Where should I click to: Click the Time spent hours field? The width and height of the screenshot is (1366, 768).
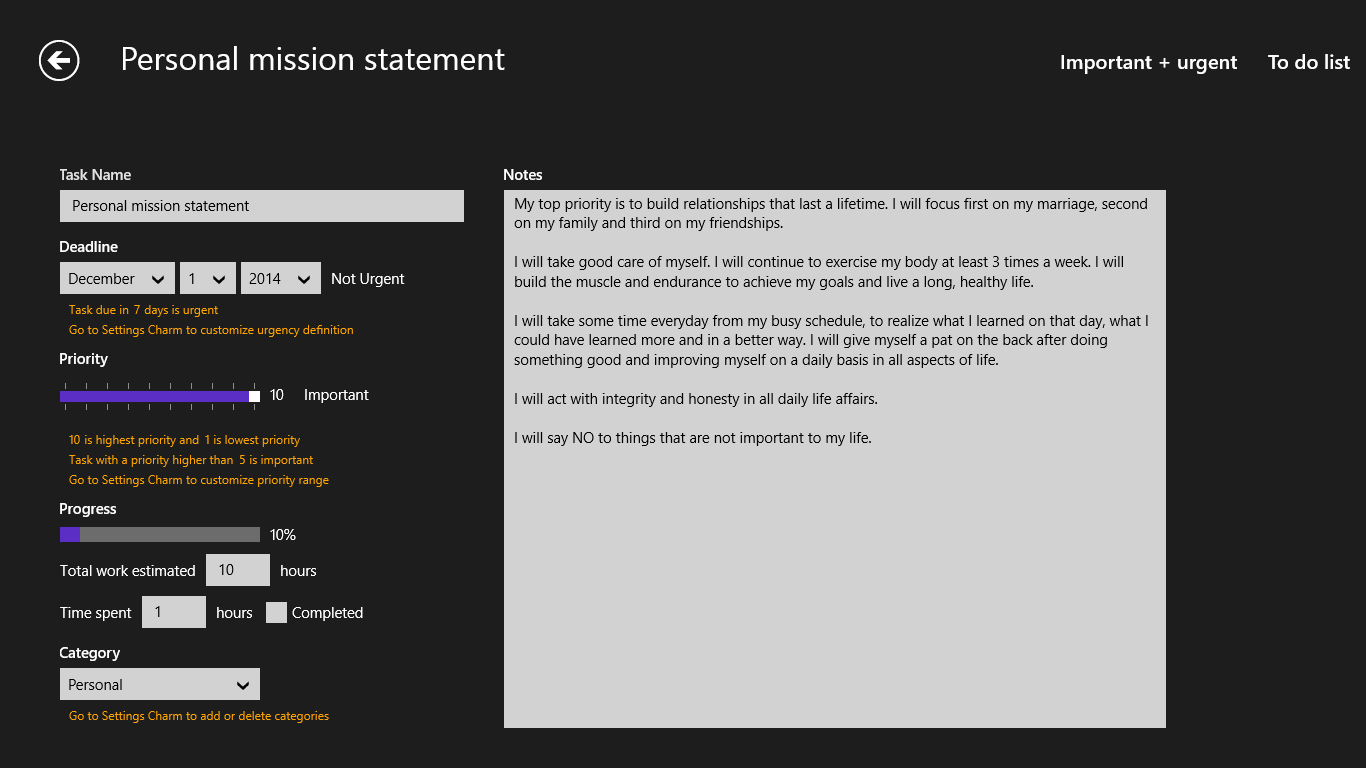pos(173,612)
